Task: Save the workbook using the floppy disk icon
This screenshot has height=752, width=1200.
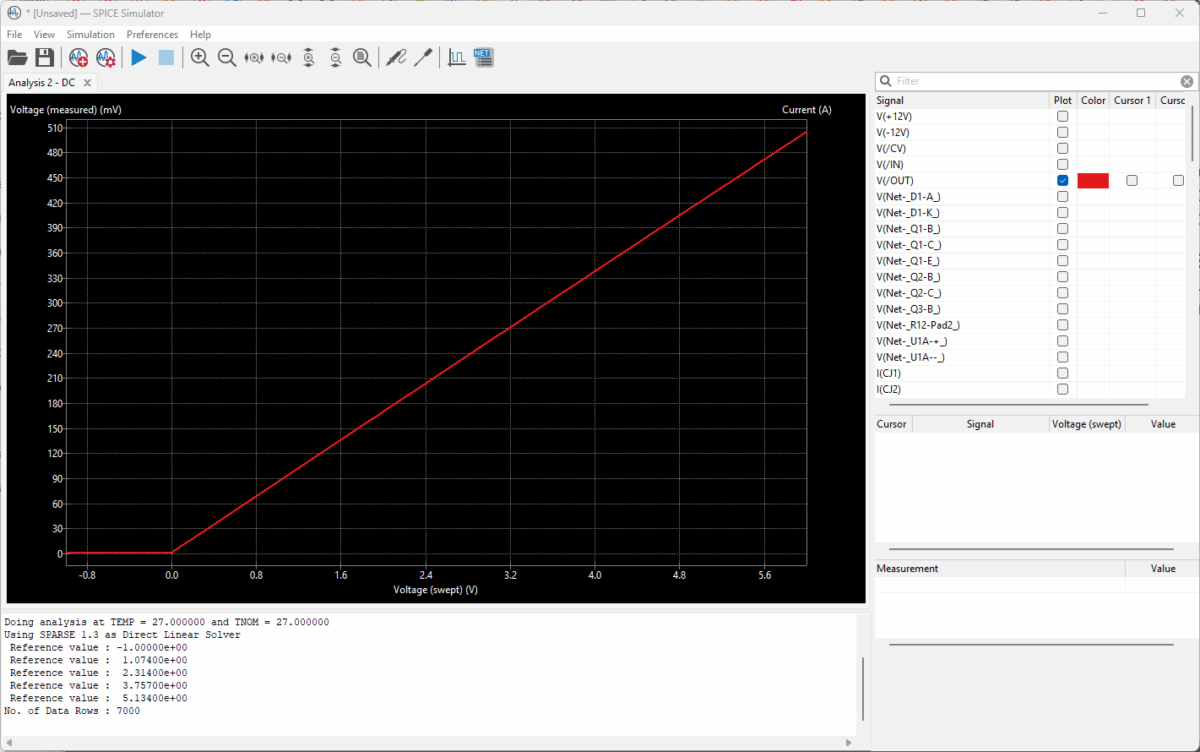Action: point(44,58)
